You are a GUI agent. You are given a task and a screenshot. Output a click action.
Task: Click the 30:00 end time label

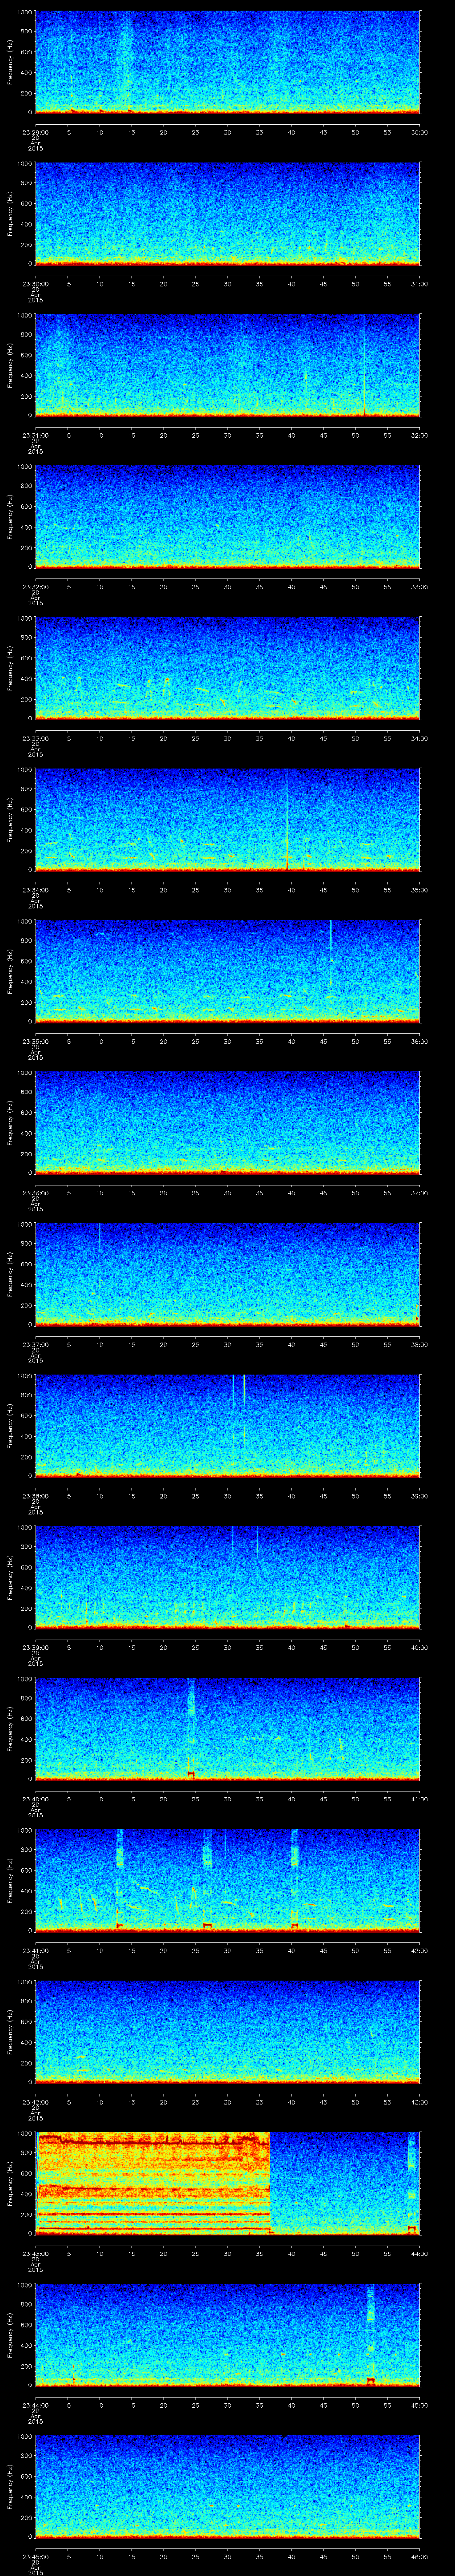(x=420, y=132)
